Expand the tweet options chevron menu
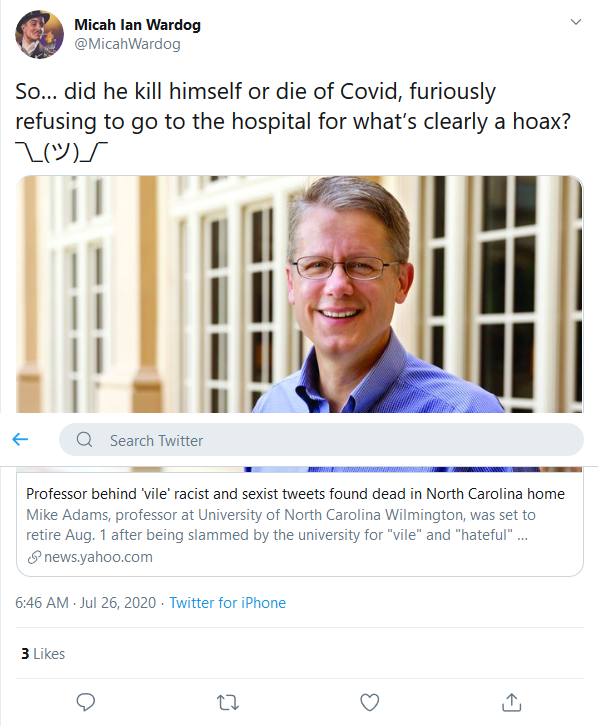 [575, 22]
